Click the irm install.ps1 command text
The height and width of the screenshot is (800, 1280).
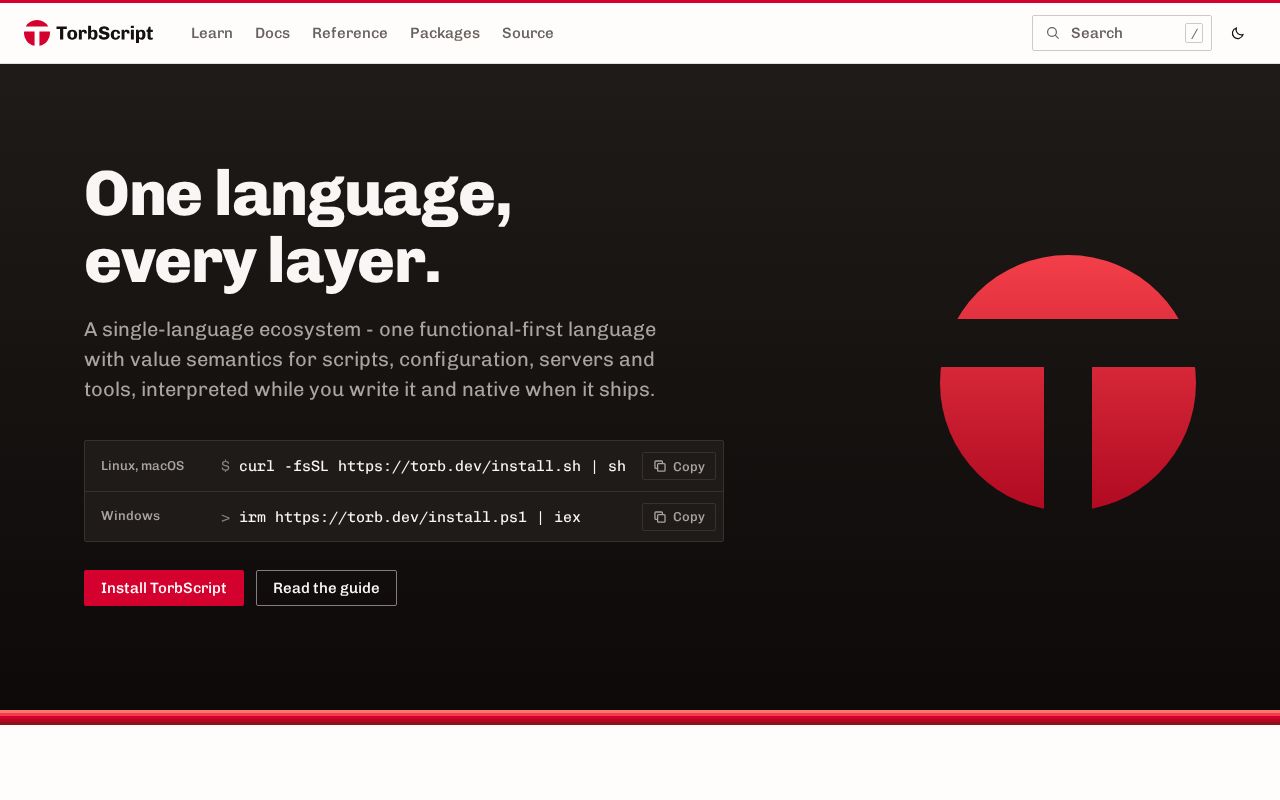pos(410,517)
